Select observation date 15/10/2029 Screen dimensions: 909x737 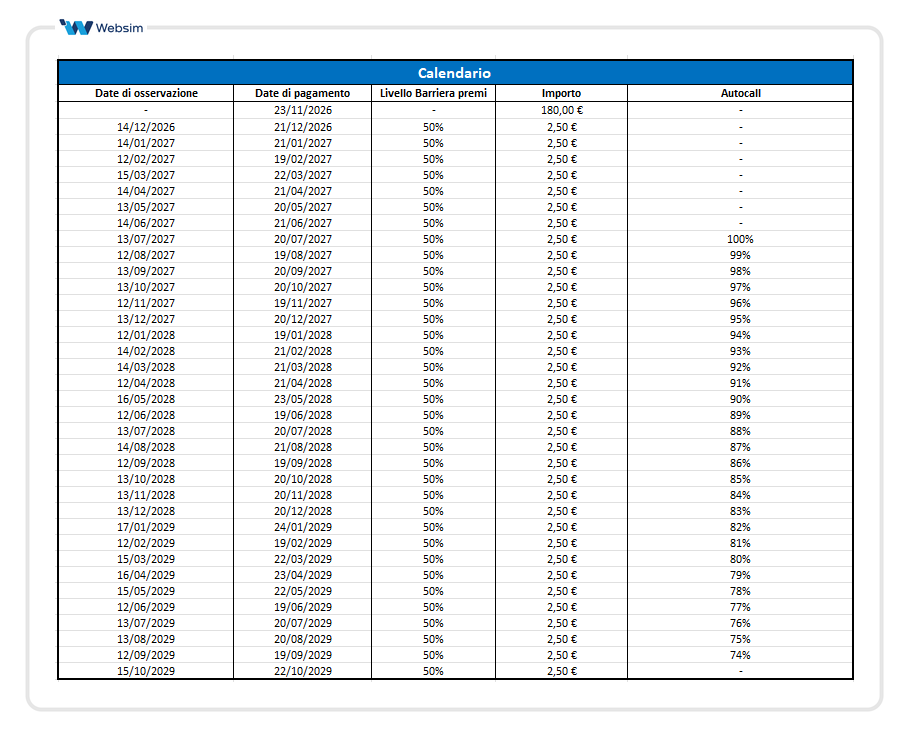[x=146, y=671]
